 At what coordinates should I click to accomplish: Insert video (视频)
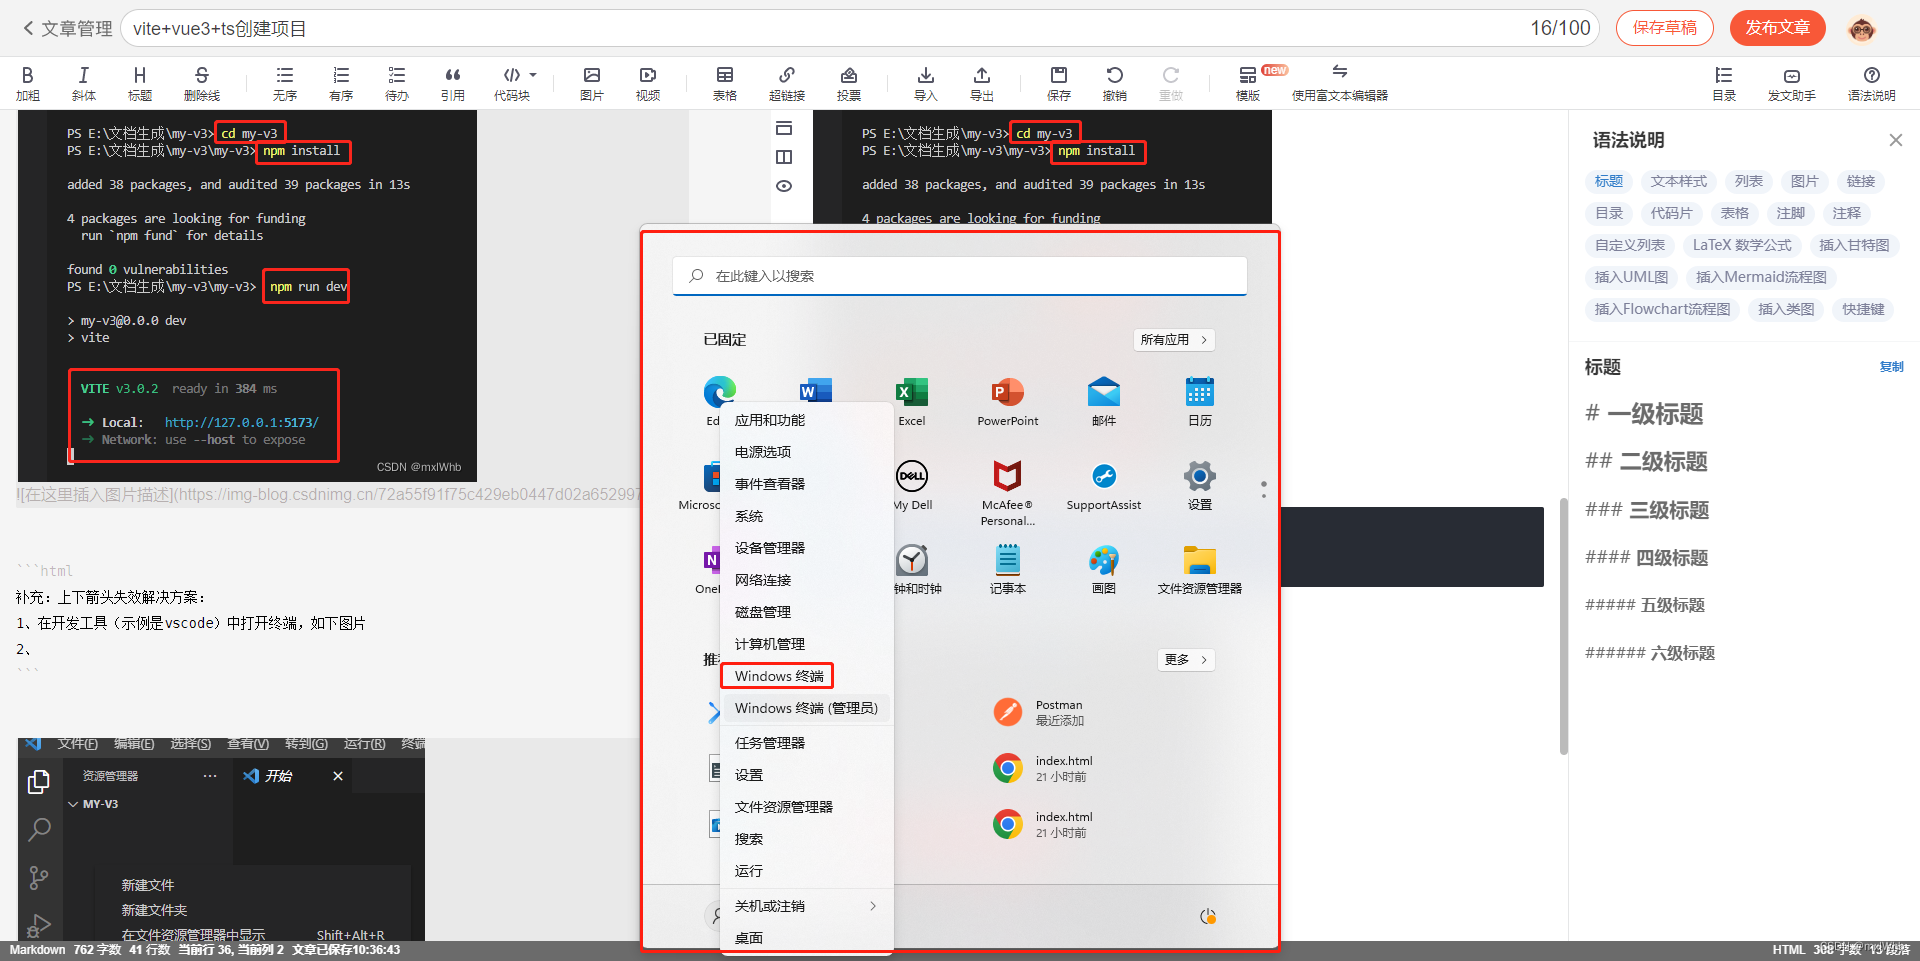[648, 84]
